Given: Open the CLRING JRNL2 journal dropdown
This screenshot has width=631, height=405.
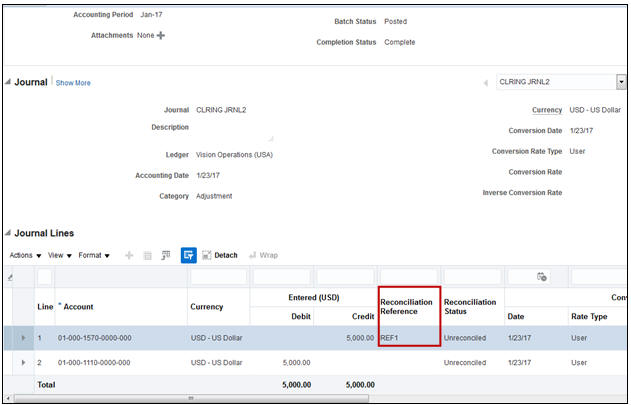Looking at the screenshot, I should [x=621, y=82].
